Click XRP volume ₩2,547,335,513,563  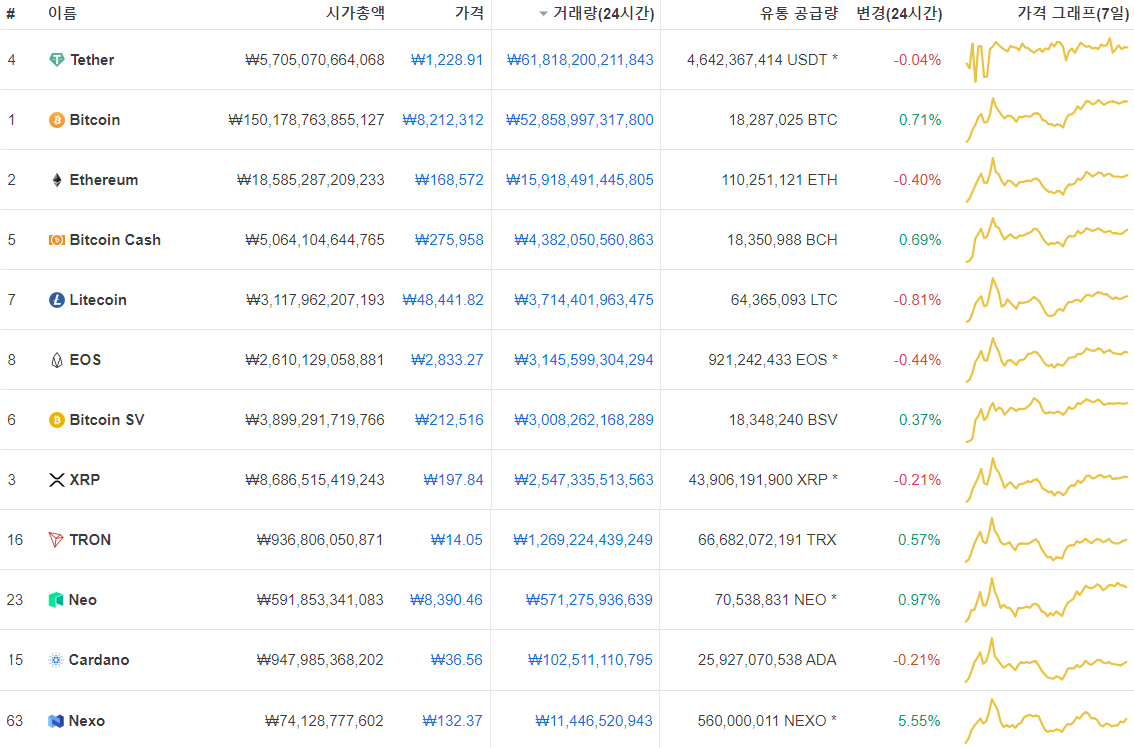[x=584, y=480]
